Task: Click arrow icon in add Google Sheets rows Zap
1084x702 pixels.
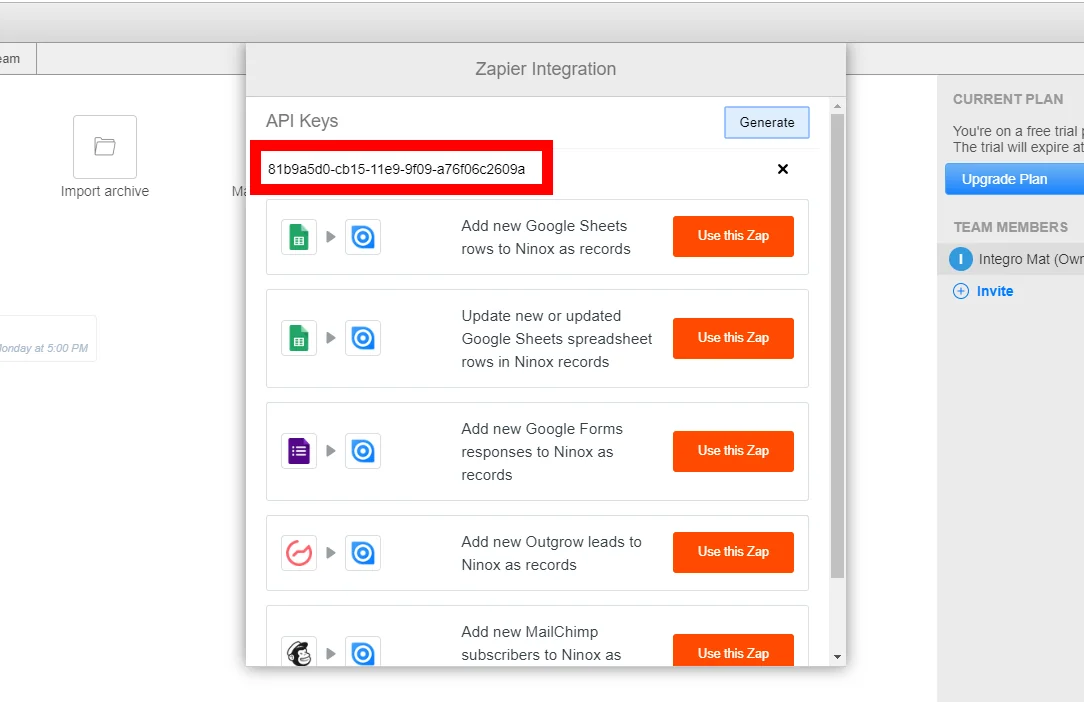Action: (330, 237)
